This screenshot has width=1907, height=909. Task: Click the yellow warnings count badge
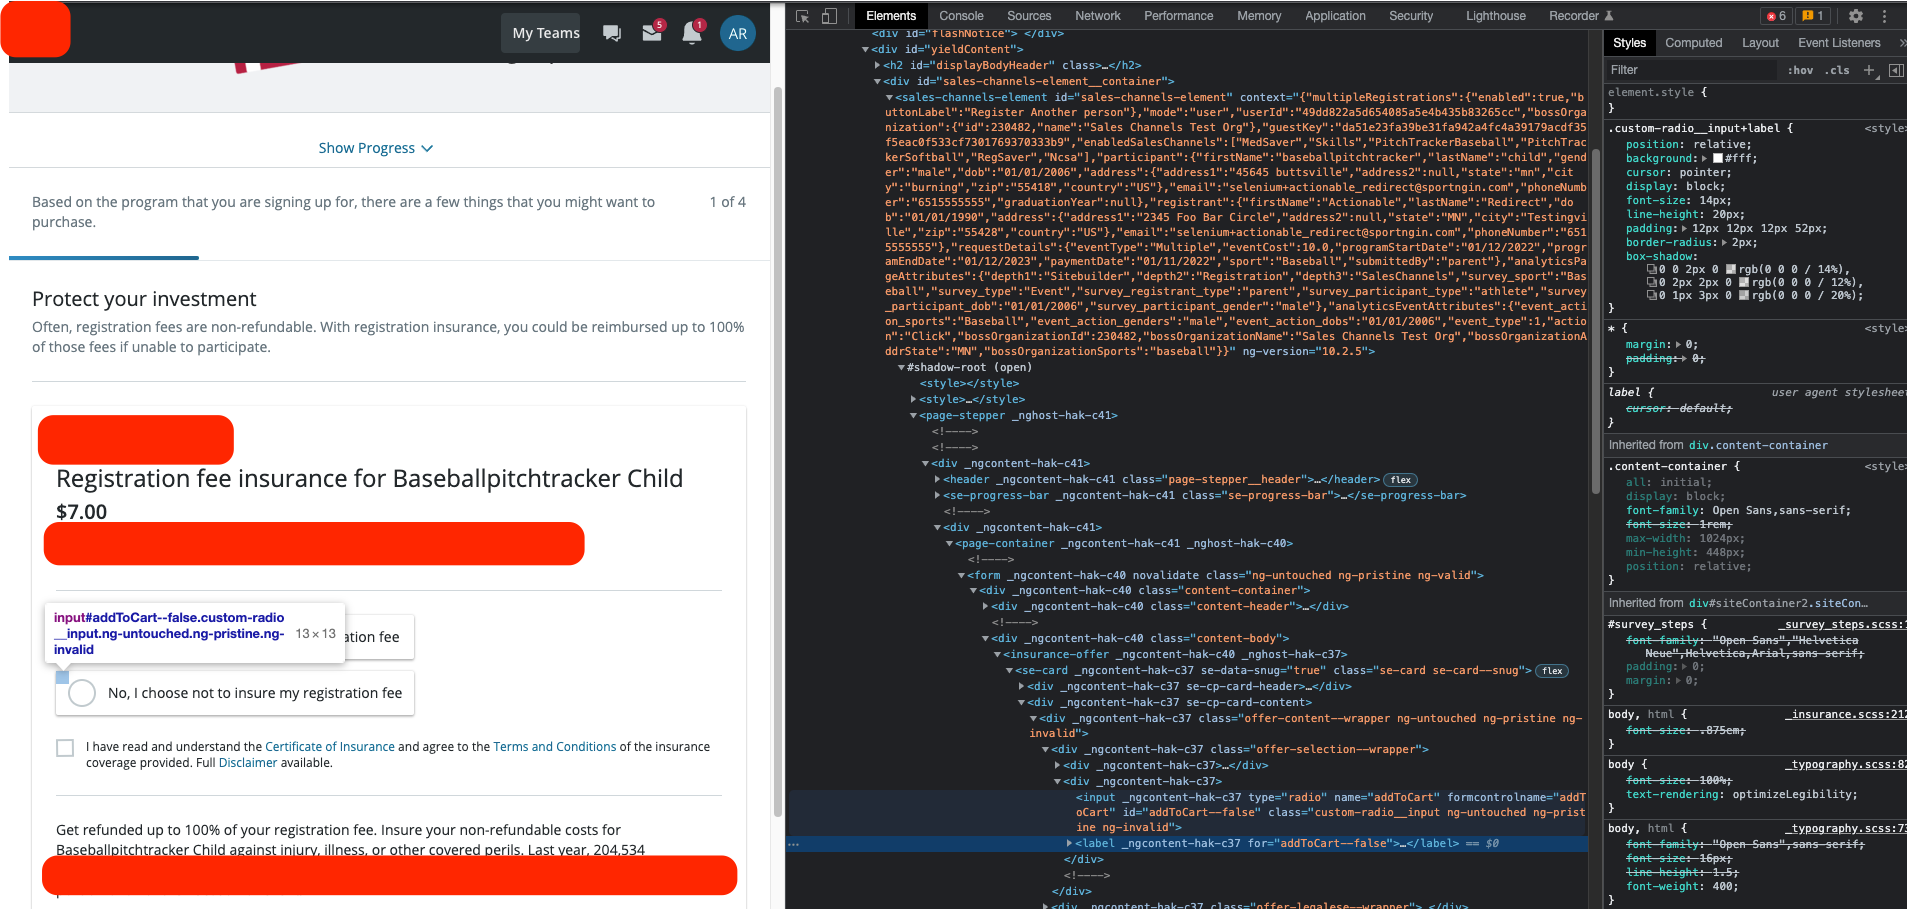(x=1814, y=16)
